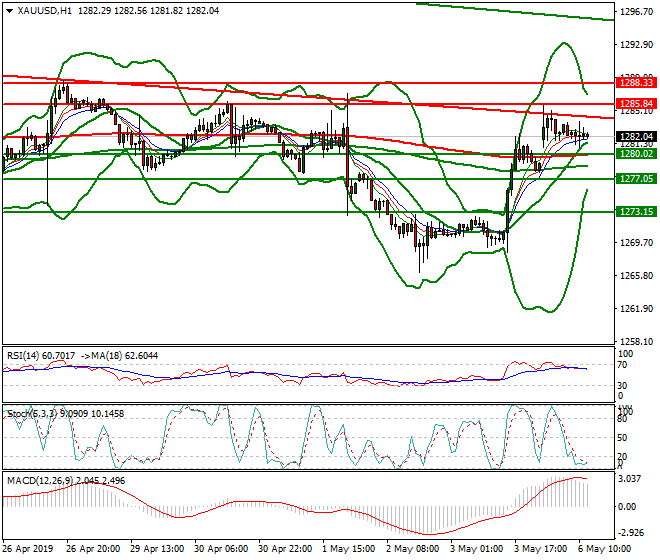660x560 pixels.
Task: Click the 1265.80 price scale value
Action: [x=636, y=275]
